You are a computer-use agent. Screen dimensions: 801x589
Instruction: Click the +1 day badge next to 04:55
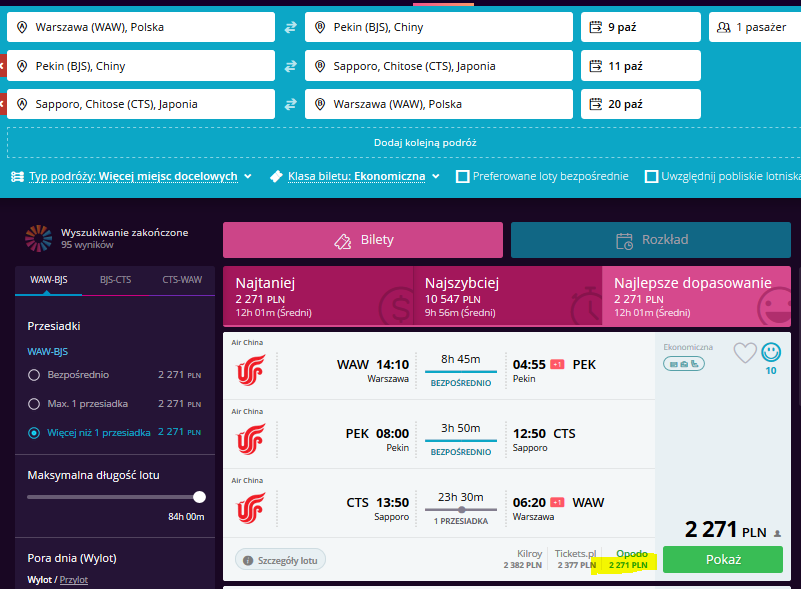[557, 365]
